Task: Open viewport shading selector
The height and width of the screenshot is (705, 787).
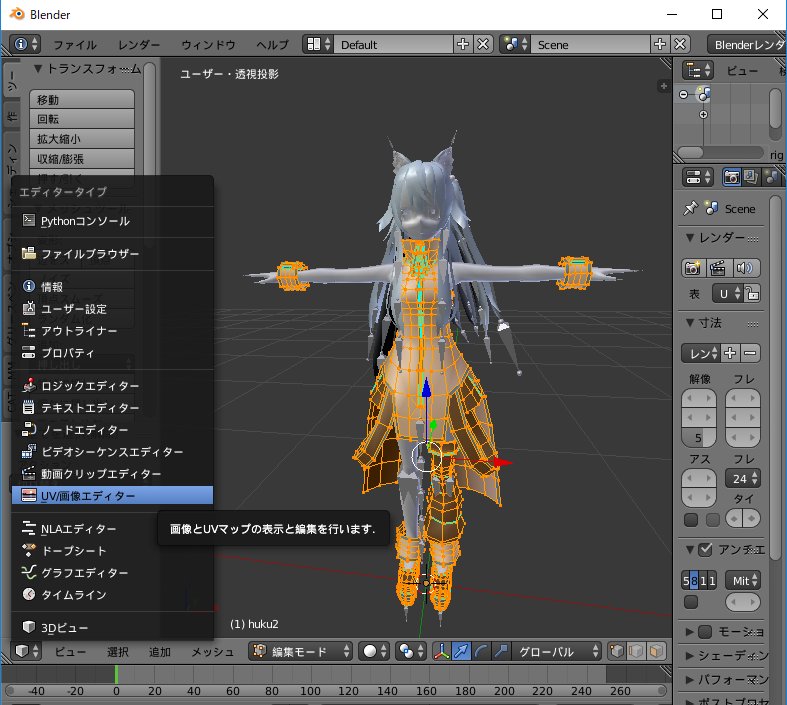Action: (374, 651)
